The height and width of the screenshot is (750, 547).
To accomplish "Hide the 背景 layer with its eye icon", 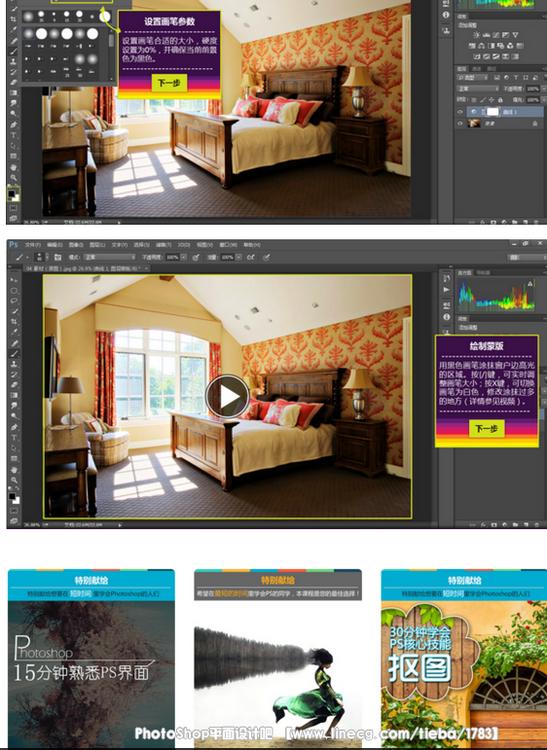I will [460, 123].
